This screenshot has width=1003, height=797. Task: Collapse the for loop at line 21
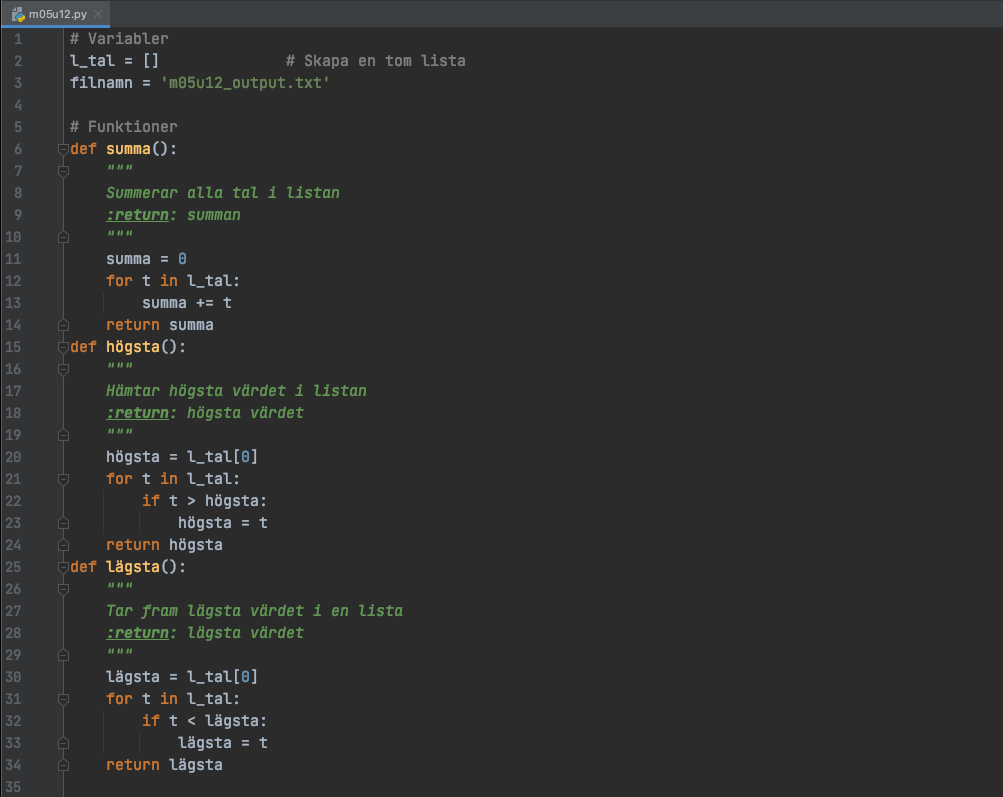[63, 479]
